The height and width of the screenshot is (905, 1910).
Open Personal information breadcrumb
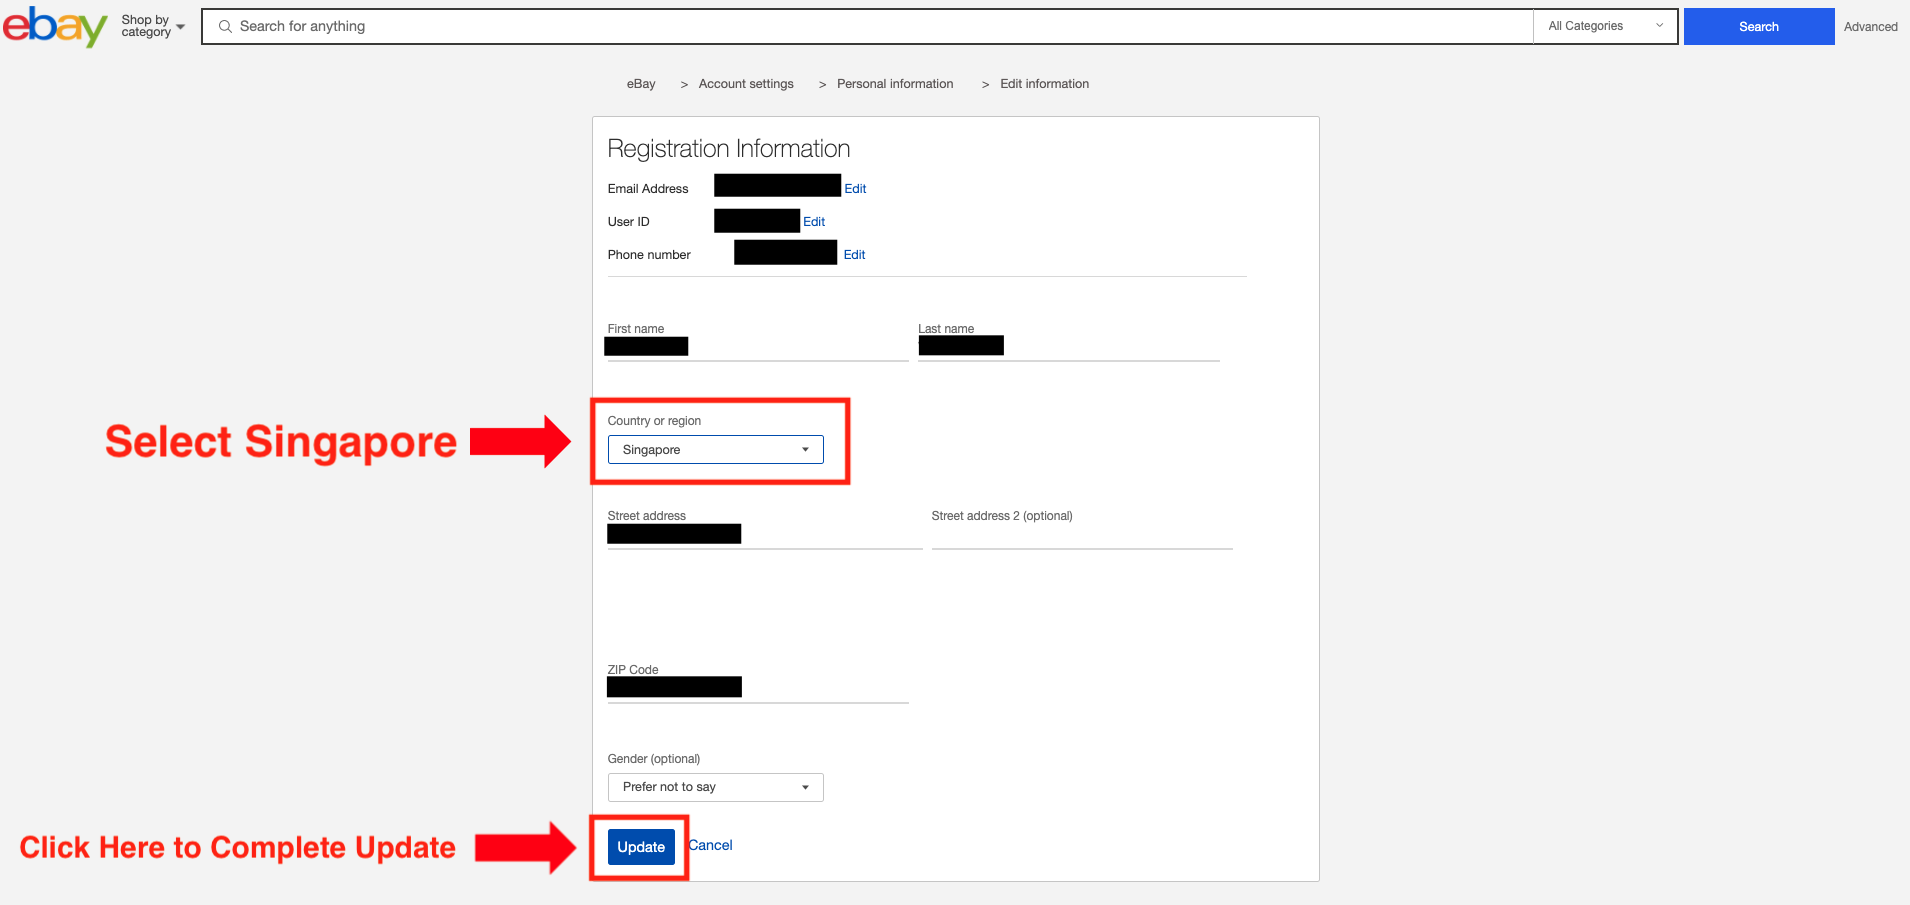coord(895,84)
